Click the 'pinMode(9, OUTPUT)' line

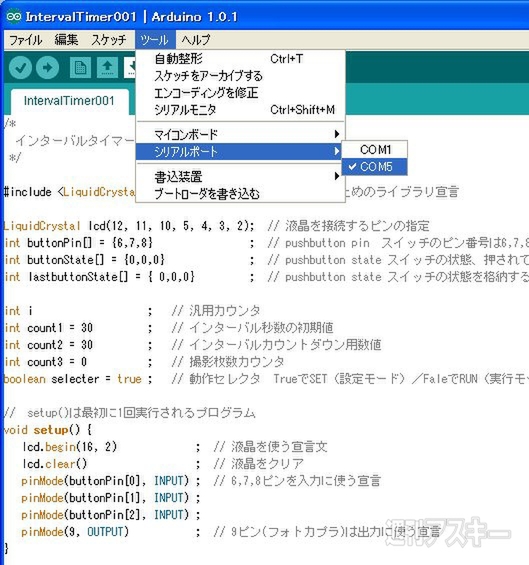pyautogui.click(x=75, y=532)
